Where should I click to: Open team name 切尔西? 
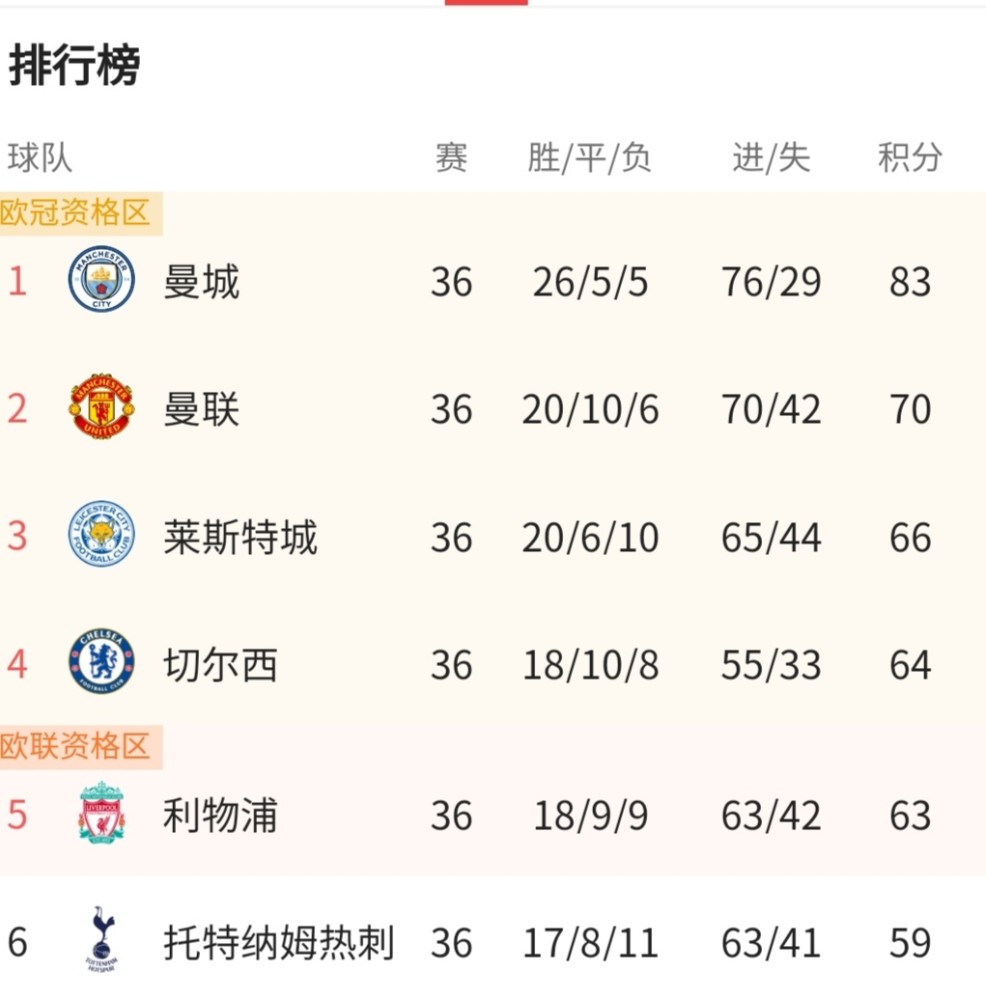tap(221, 665)
